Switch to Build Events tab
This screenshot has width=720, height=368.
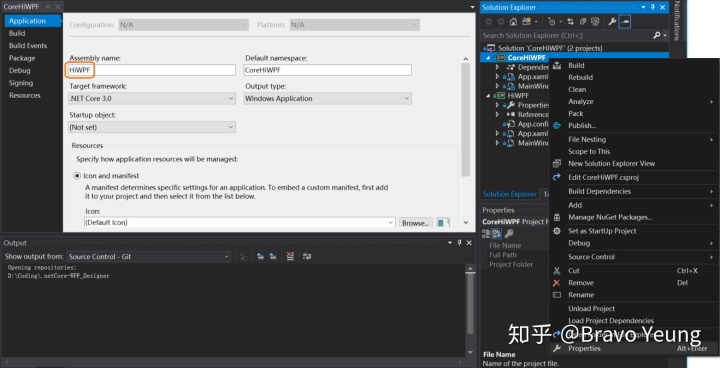28,45
